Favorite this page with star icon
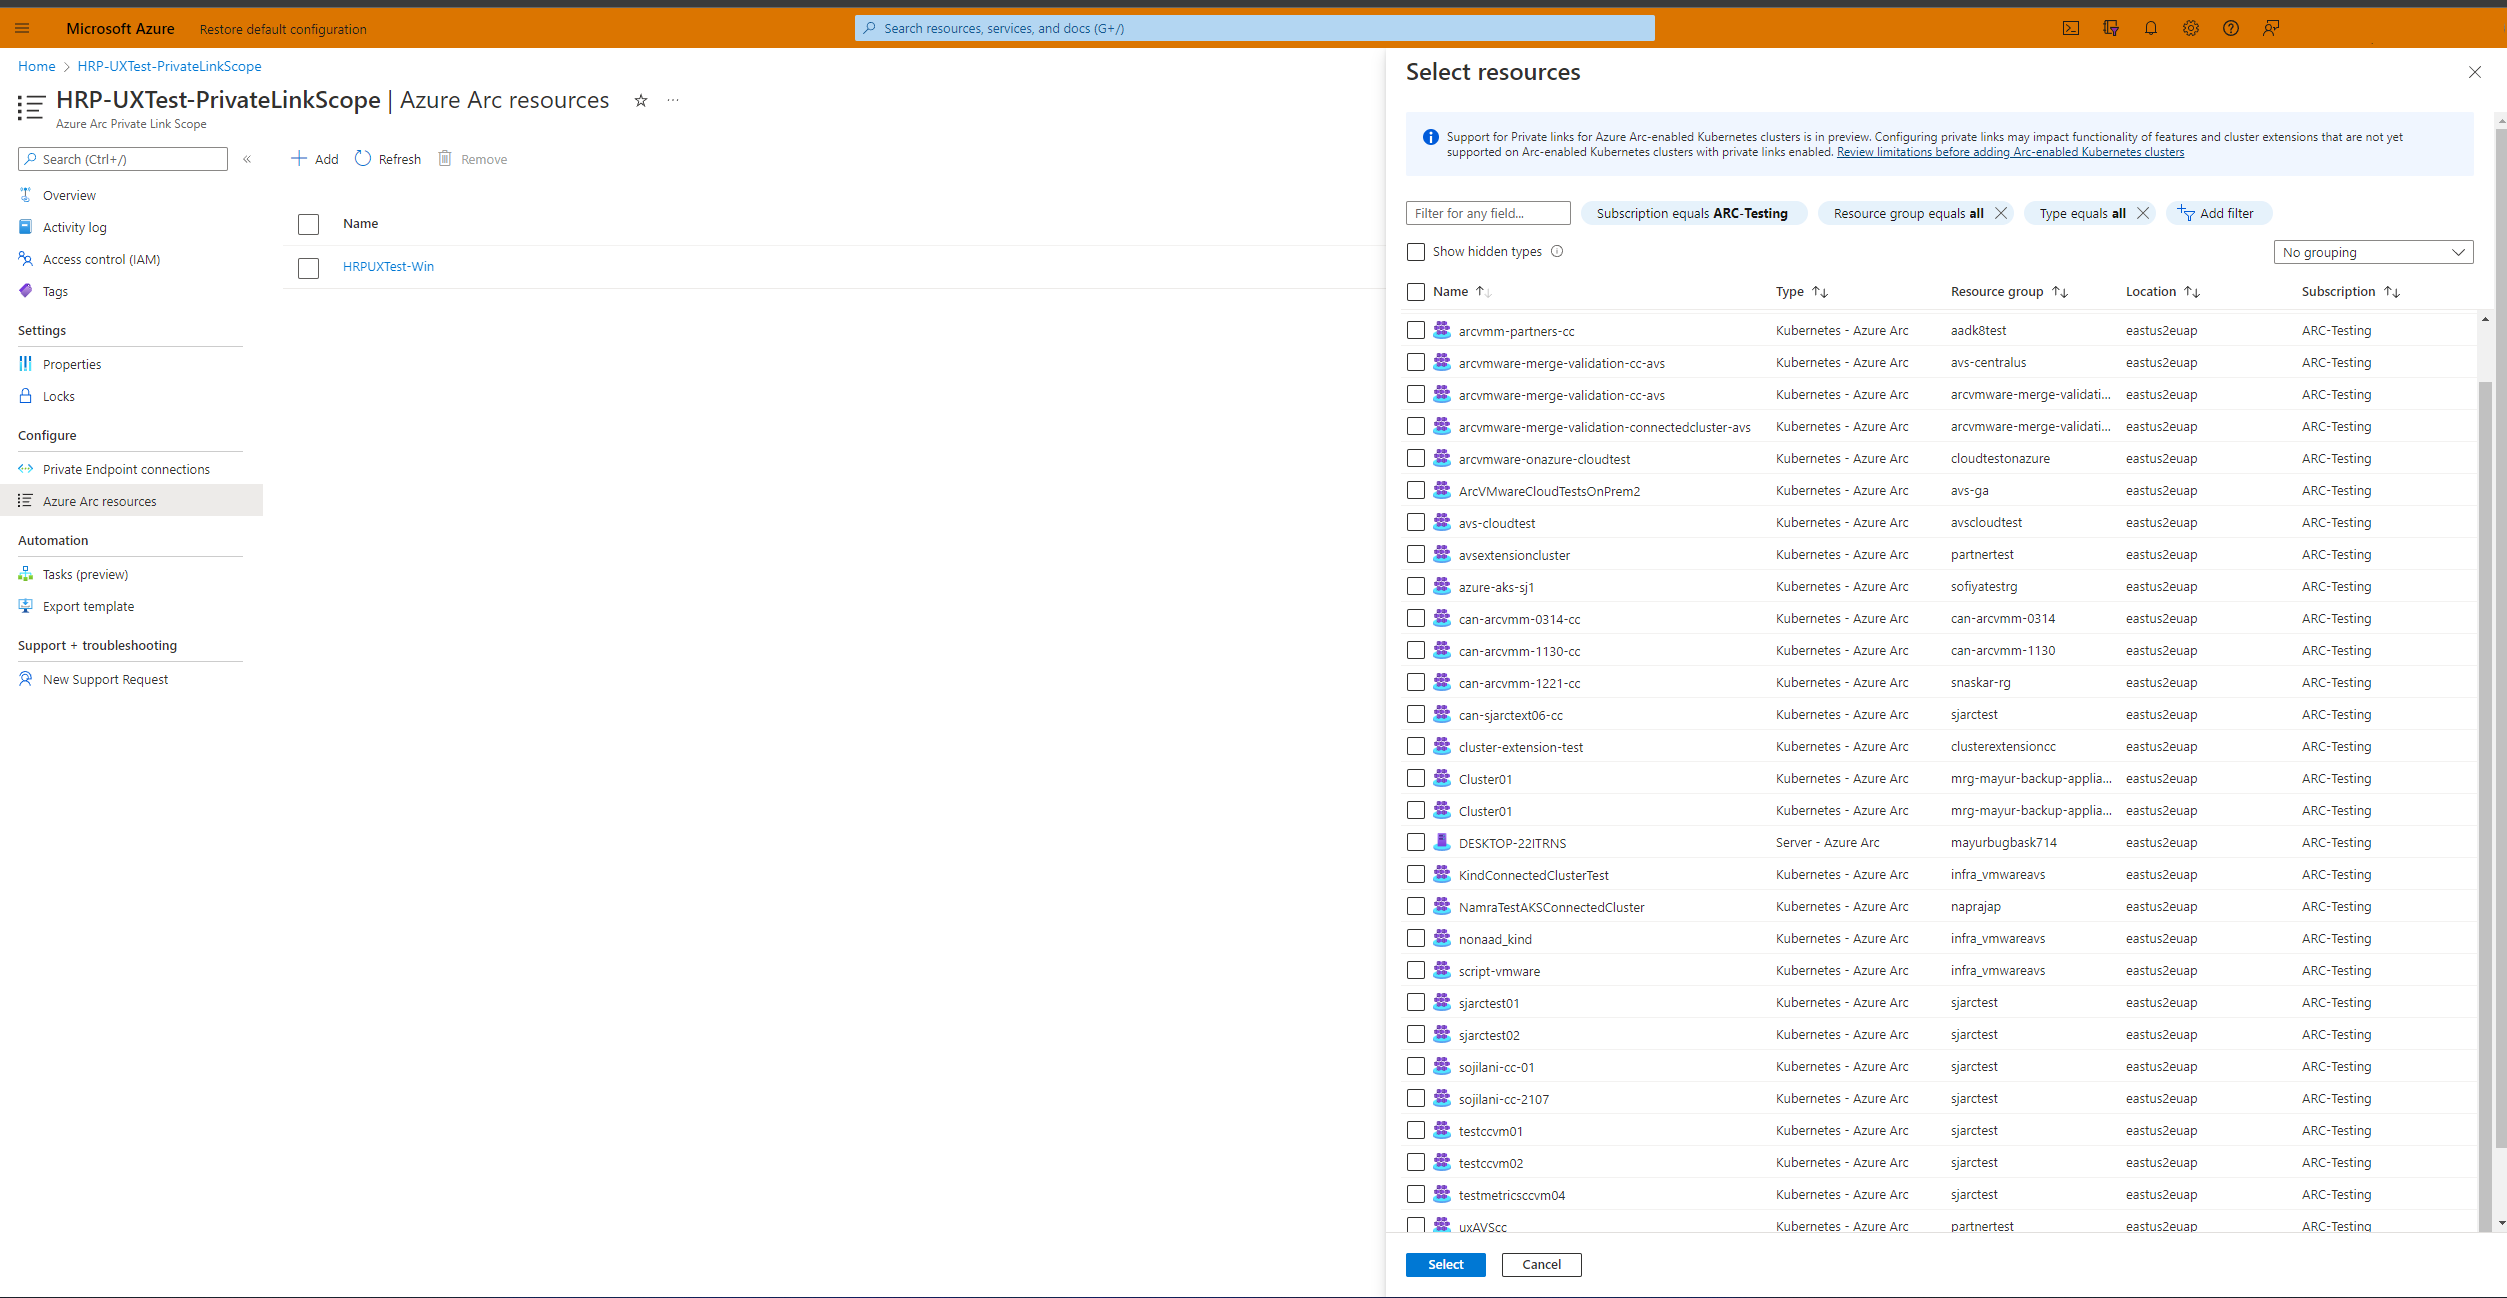The image size is (2507, 1298). click(641, 100)
